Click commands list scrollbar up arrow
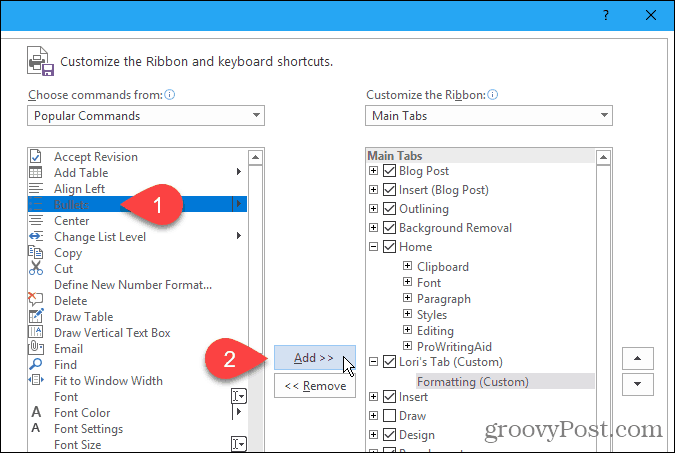 click(256, 157)
